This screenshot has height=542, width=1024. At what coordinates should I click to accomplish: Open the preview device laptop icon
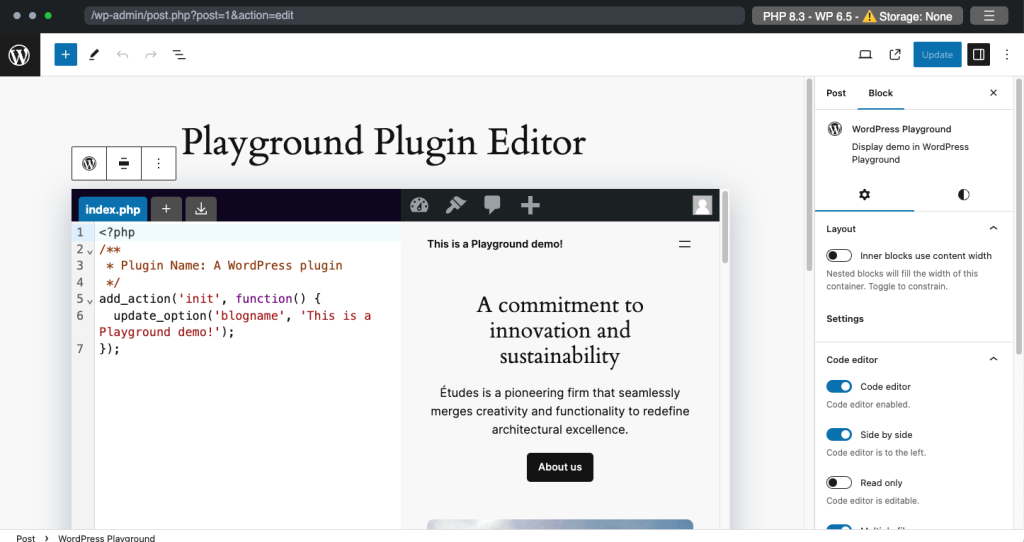point(865,55)
